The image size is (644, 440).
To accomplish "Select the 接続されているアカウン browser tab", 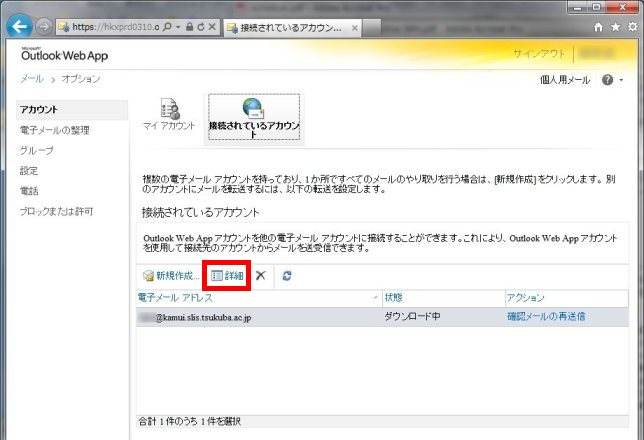I will (291, 28).
